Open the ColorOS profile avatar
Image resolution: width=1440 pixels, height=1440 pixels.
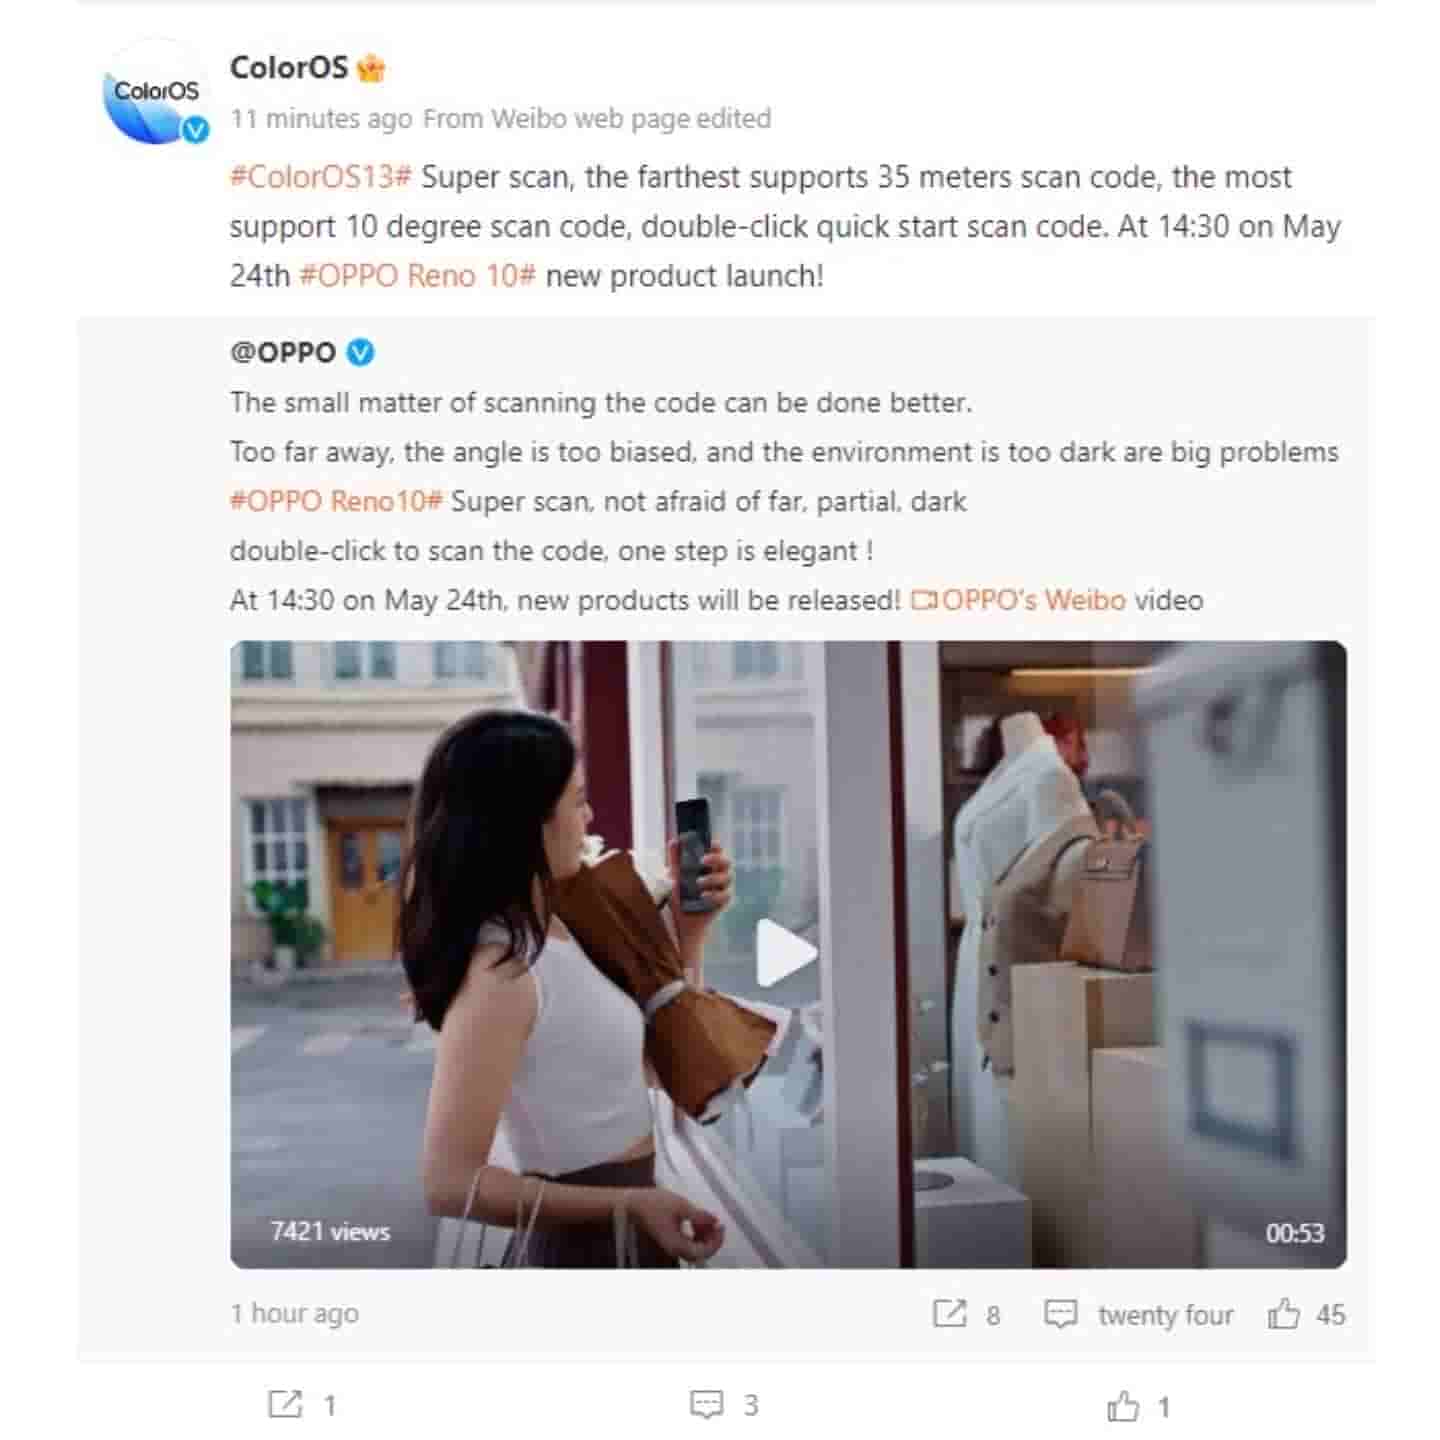tap(155, 94)
